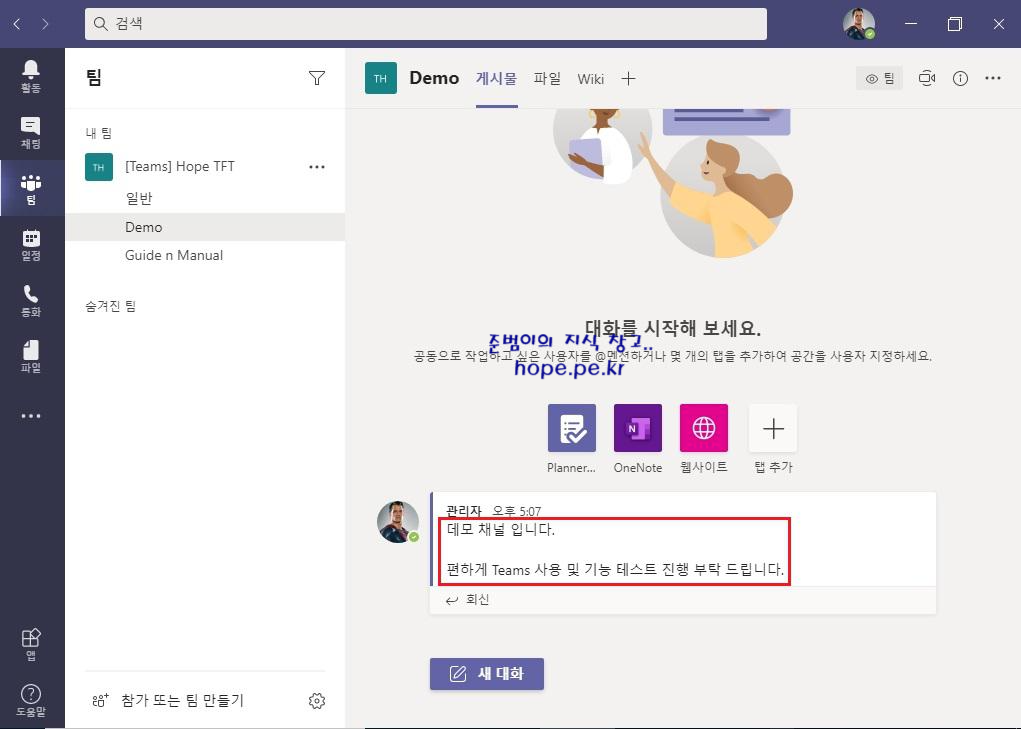Show more apps via sidebar ellipsis
This screenshot has width=1021, height=729.
31,416
